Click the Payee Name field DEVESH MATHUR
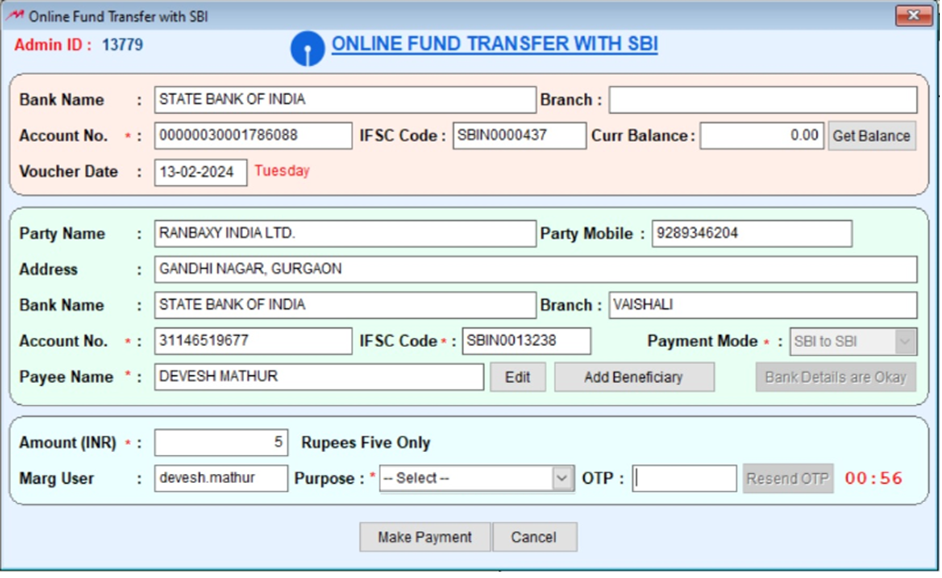 point(319,377)
